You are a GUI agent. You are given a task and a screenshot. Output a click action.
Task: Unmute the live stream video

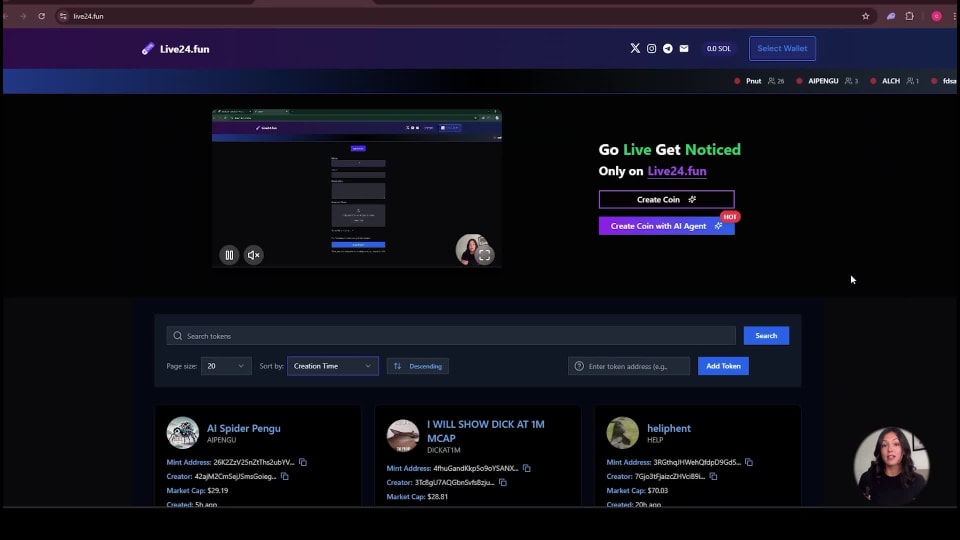253,255
